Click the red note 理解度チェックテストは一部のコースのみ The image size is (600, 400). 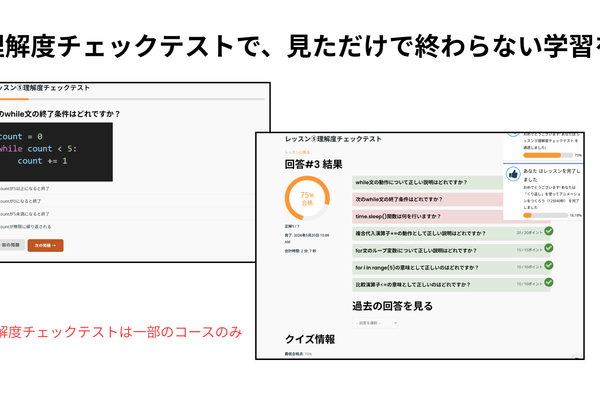(121, 332)
